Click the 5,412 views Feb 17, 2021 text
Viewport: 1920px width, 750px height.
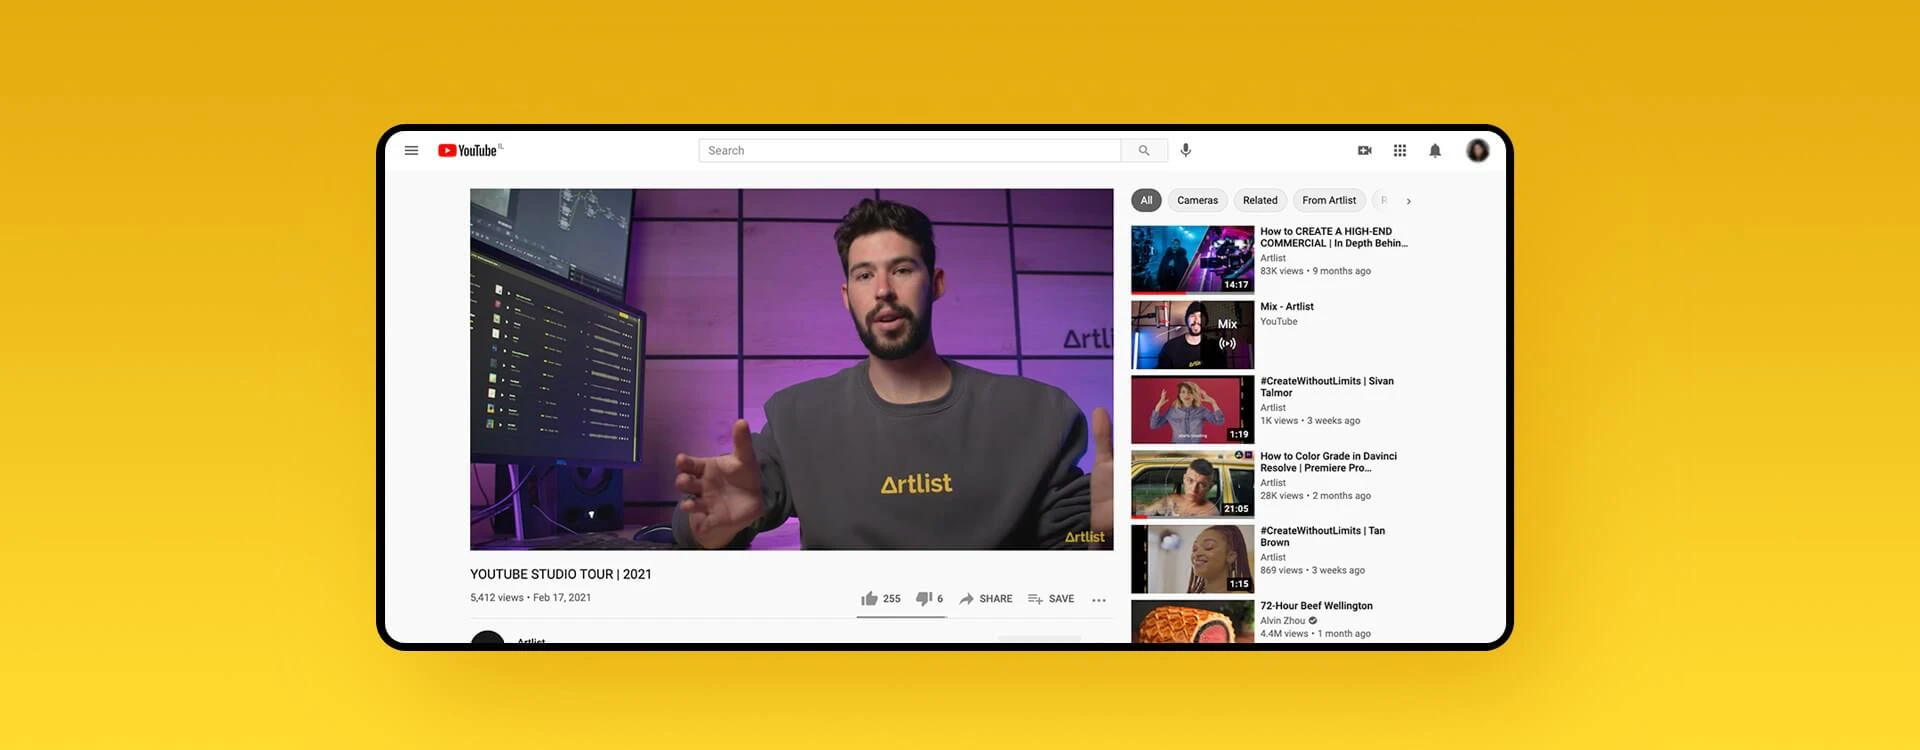[x=530, y=598]
